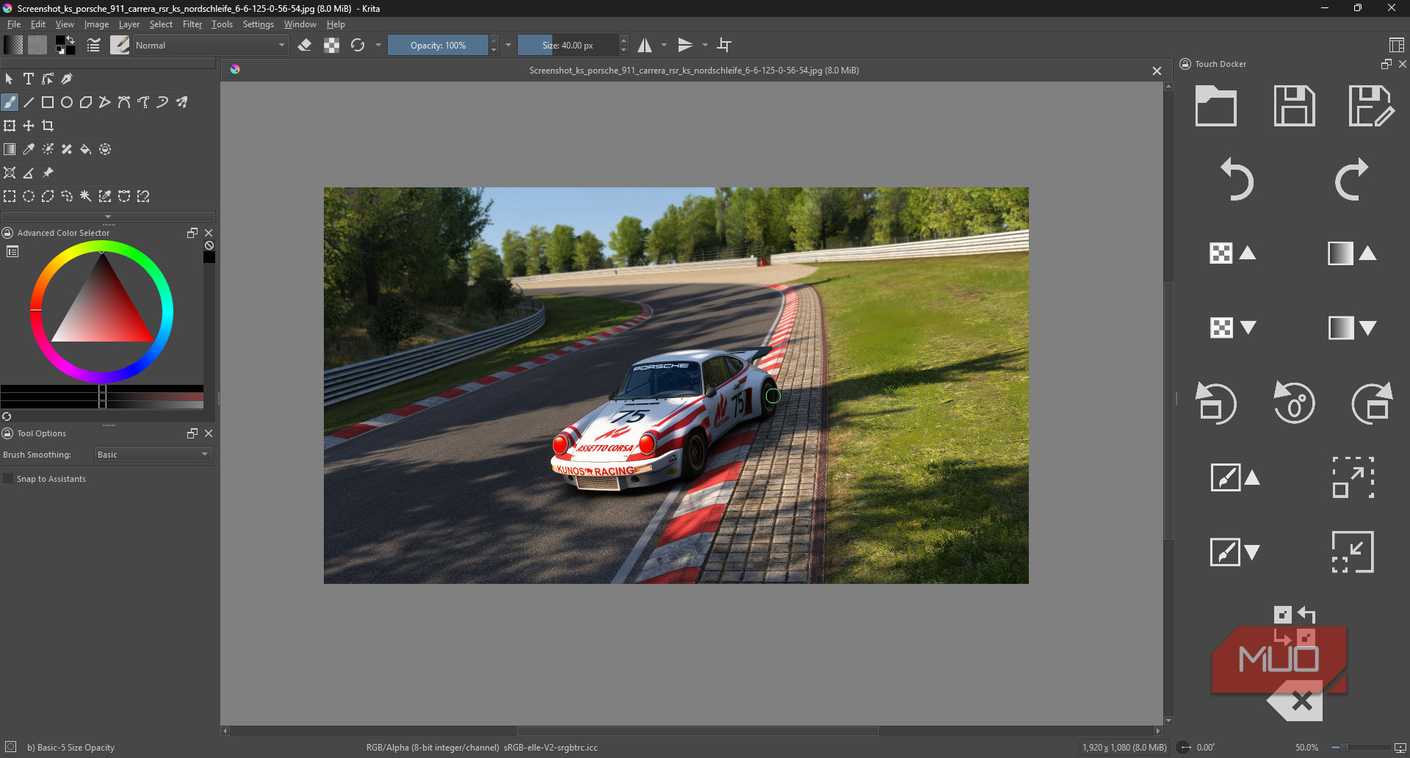Select the Text tool
This screenshot has height=758, width=1410.
pos(28,79)
